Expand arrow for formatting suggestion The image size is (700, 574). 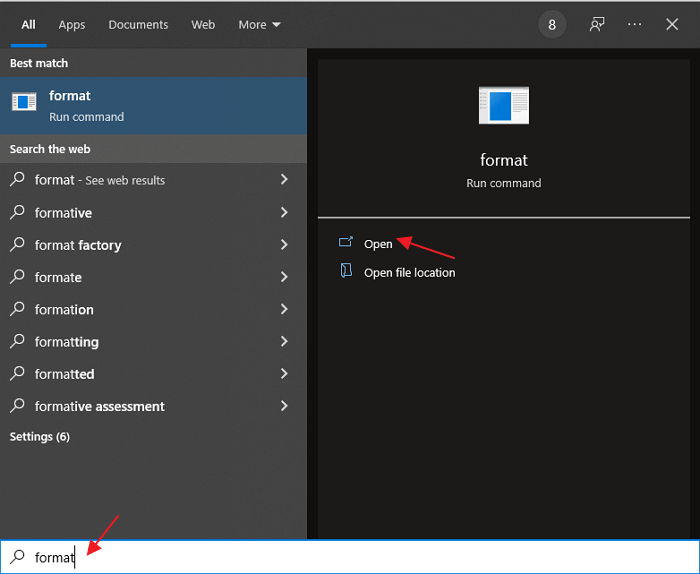284,341
